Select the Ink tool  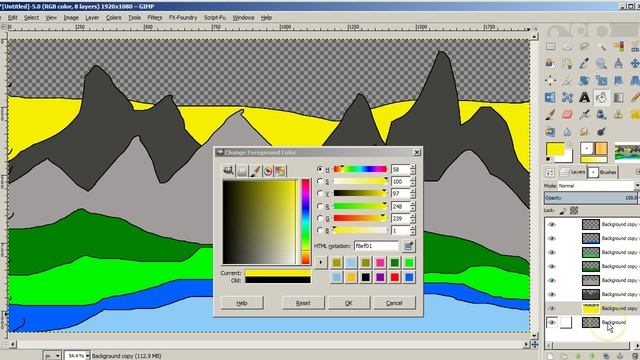coord(601,115)
